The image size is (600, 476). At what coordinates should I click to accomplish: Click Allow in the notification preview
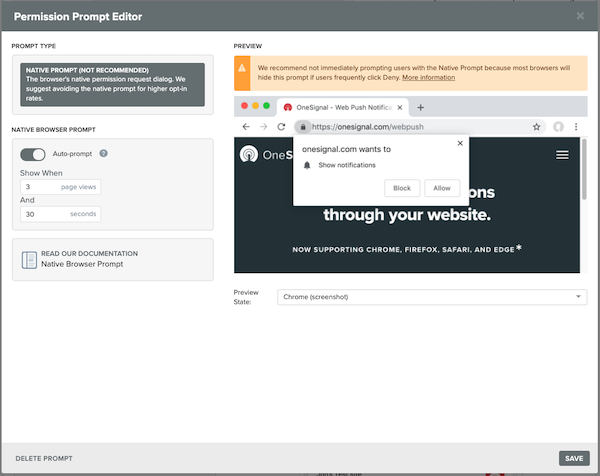[442, 188]
